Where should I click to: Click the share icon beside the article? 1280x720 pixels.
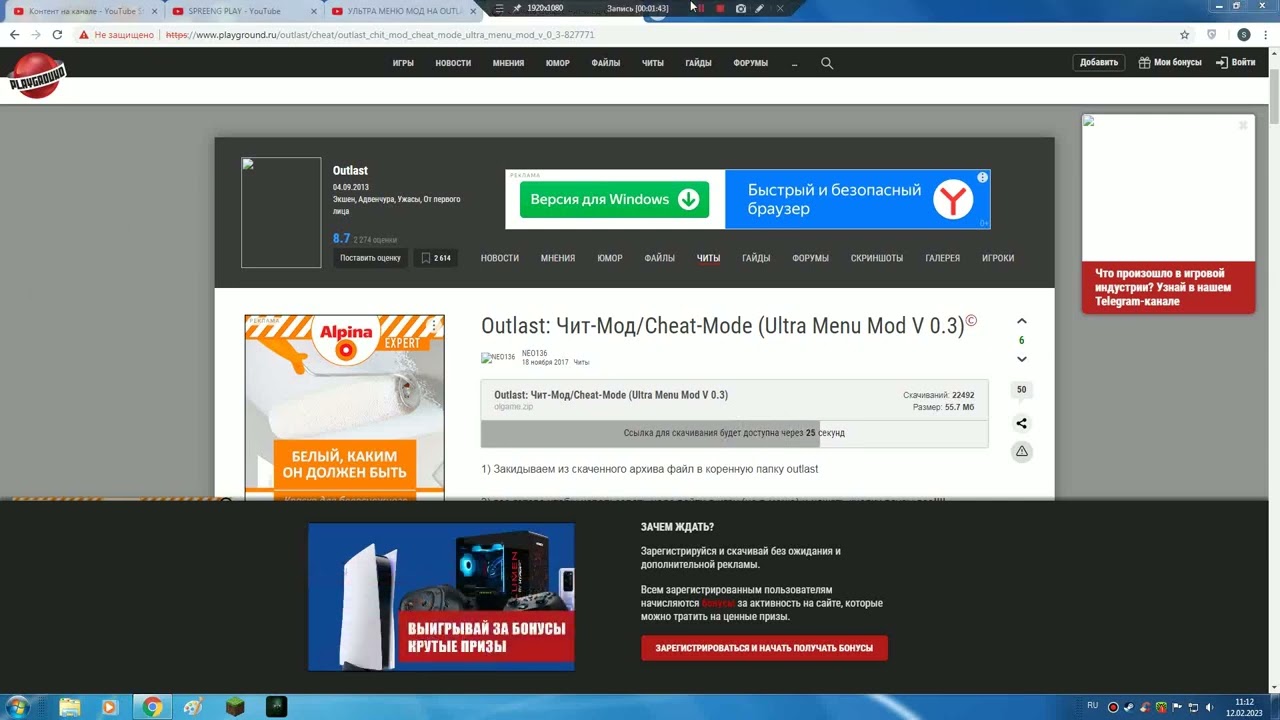(1021, 423)
